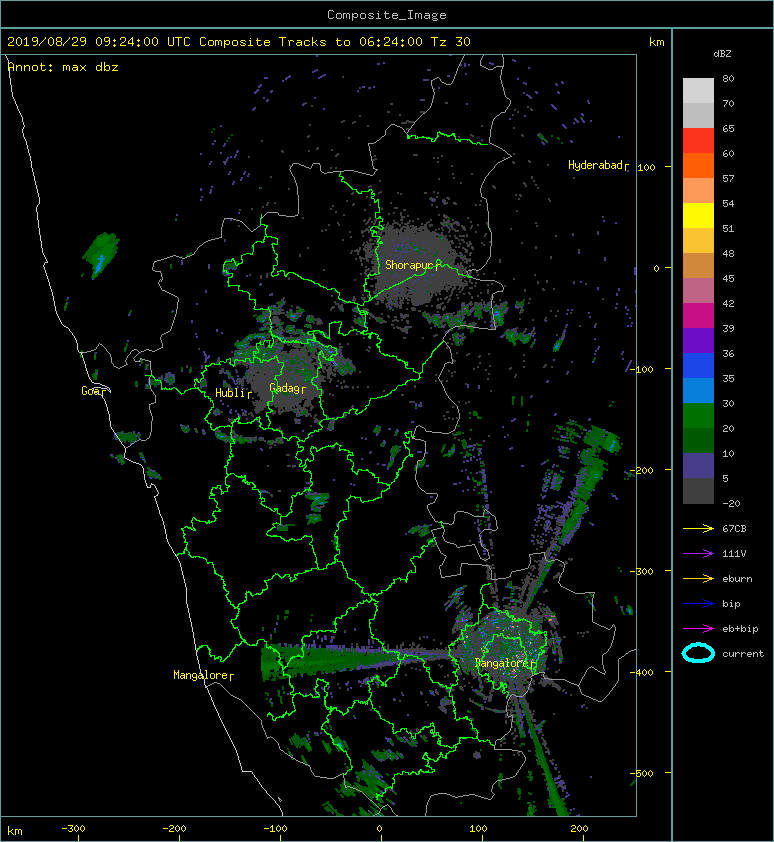Image resolution: width=774 pixels, height=842 pixels.
Task: Select the 'Annot: max dbz' annotation text
Action: pyautogui.click(x=63, y=67)
